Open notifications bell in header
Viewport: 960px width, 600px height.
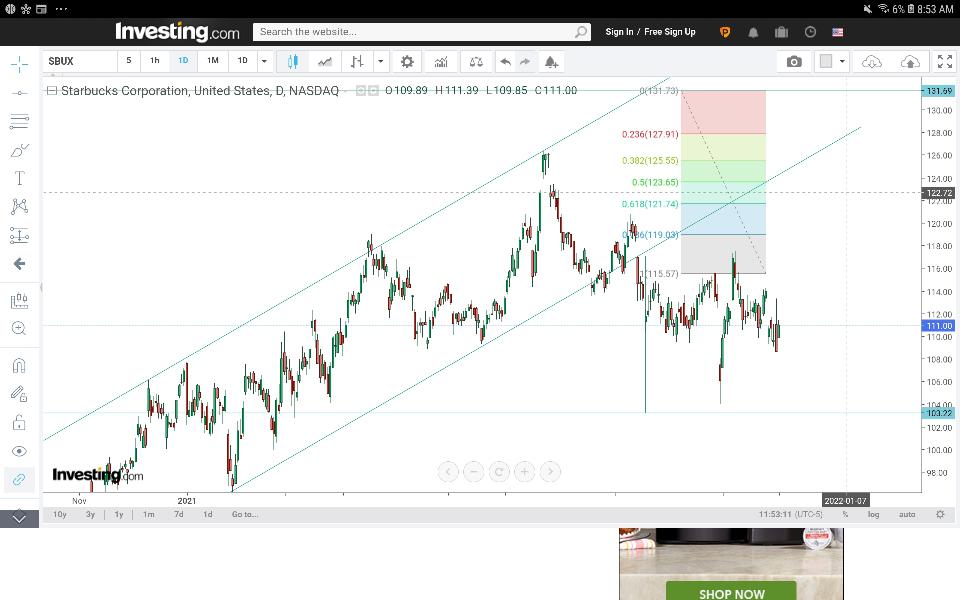pyautogui.click(x=753, y=32)
